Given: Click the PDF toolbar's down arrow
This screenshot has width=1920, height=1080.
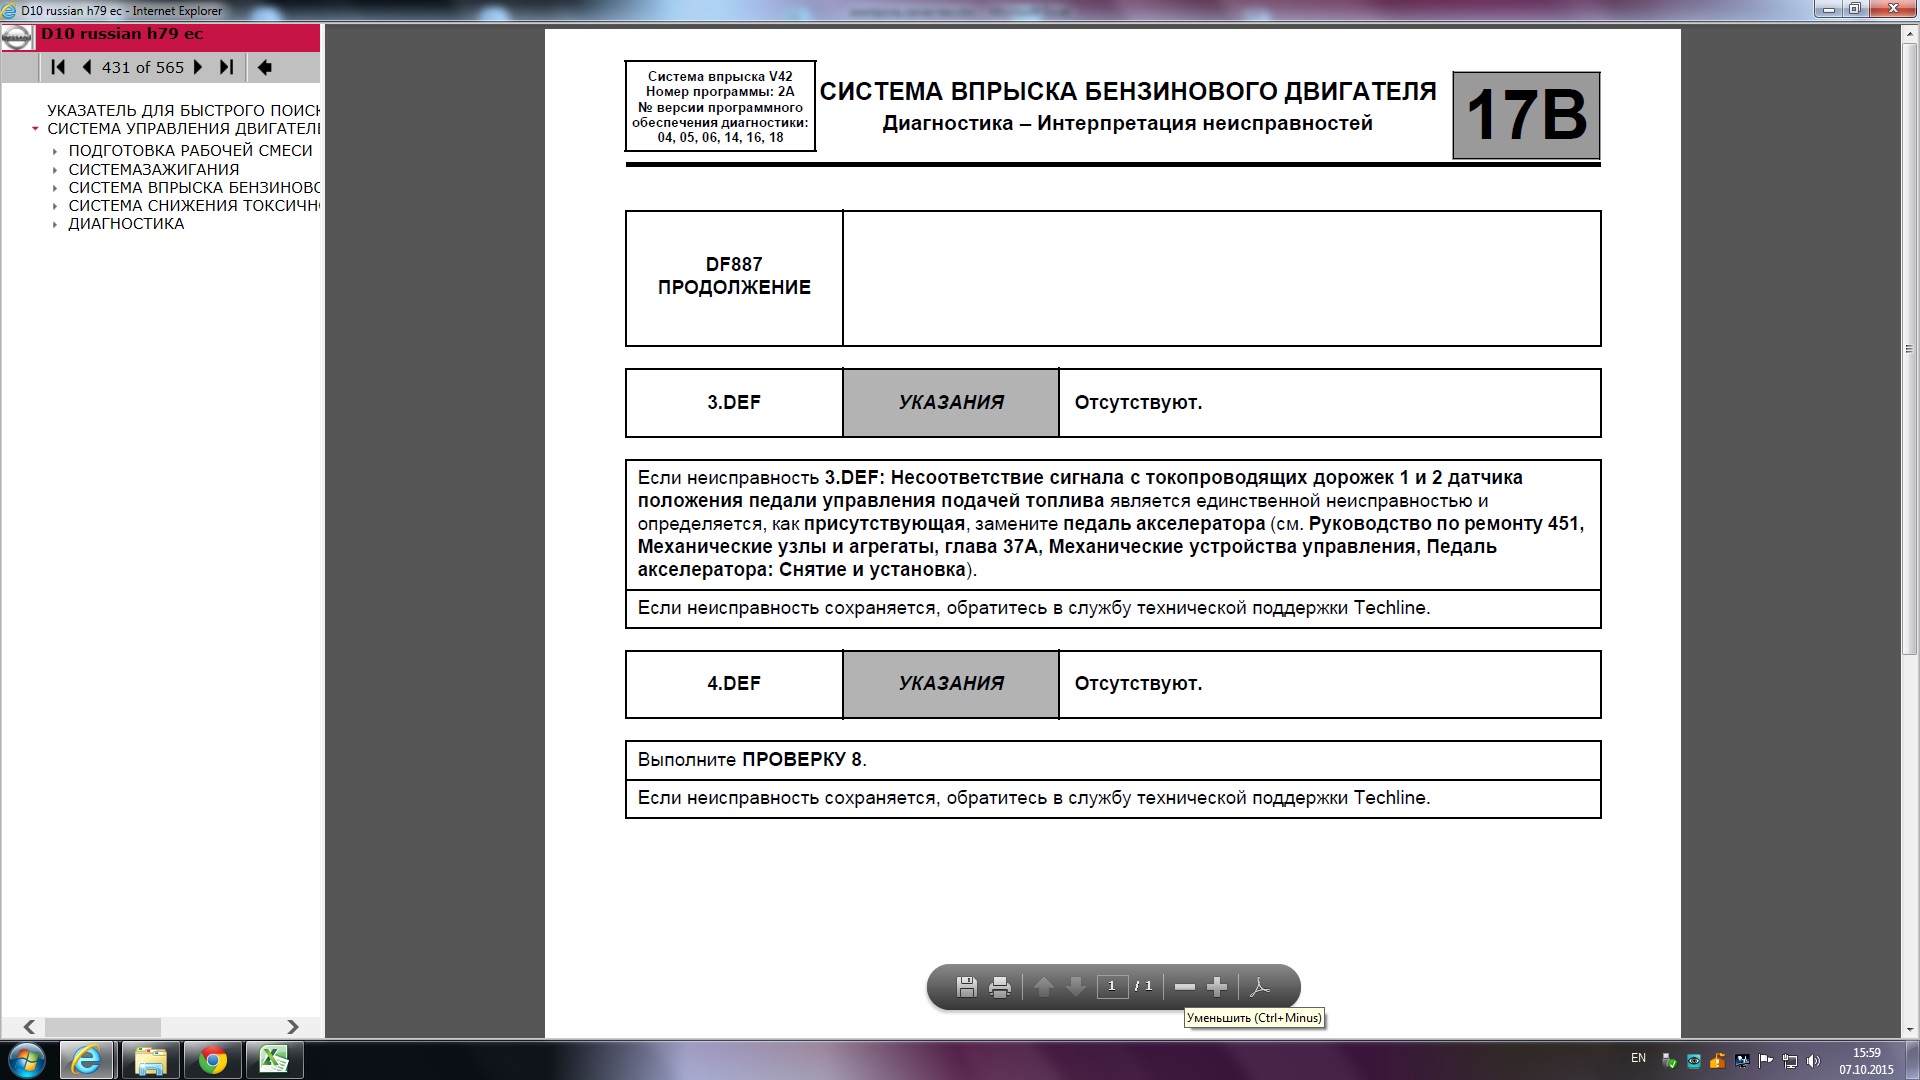Looking at the screenshot, I should [1076, 987].
